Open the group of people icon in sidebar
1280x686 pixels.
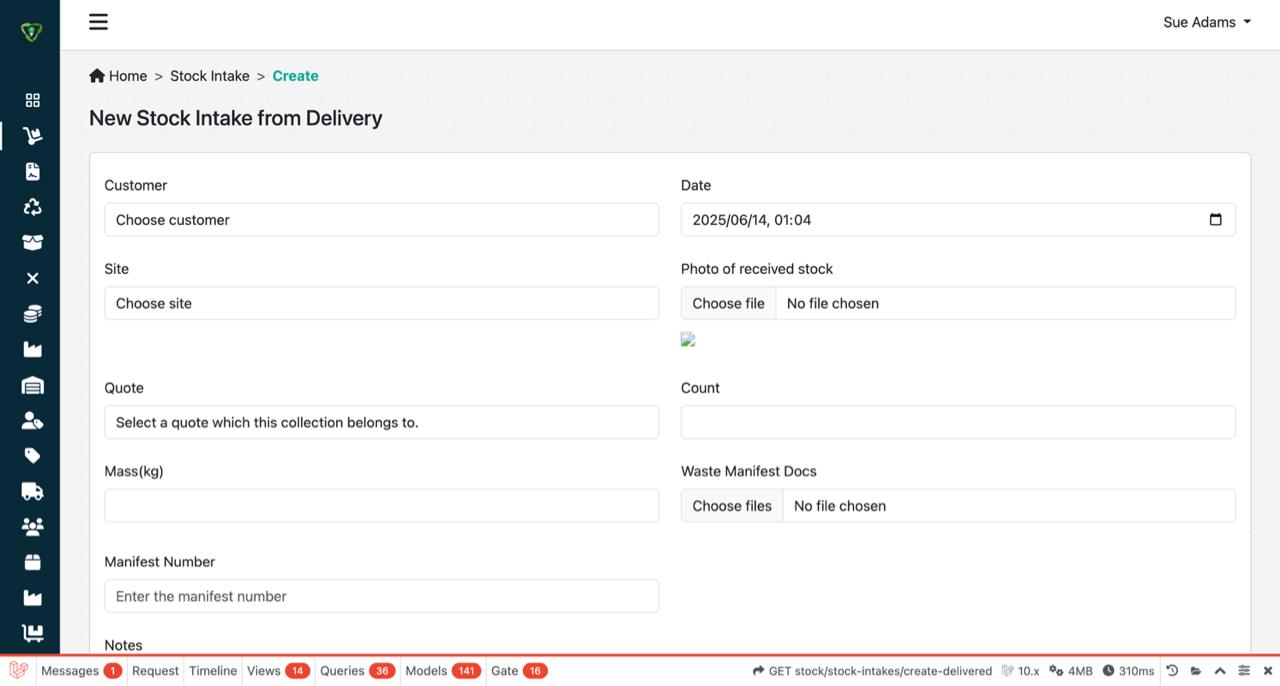(33, 526)
